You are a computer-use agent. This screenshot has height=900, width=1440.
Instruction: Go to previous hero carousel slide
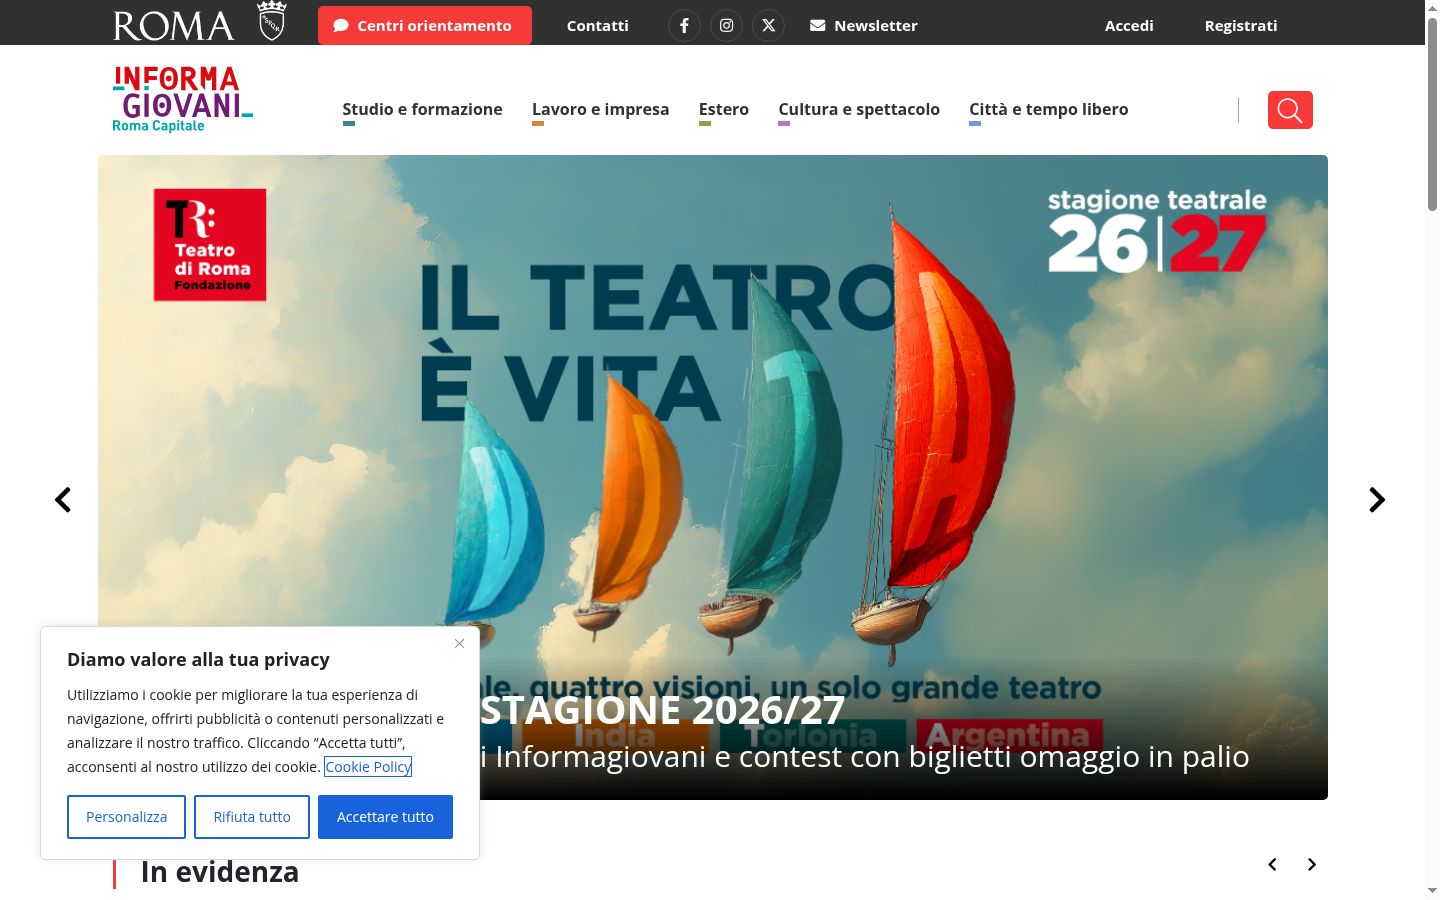pos(63,499)
